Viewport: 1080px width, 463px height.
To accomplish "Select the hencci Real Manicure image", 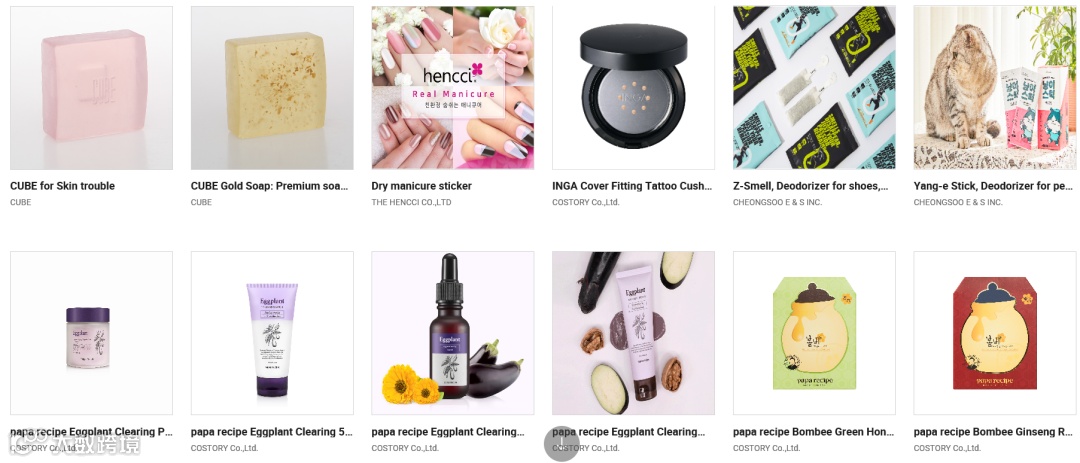I will 453,88.
